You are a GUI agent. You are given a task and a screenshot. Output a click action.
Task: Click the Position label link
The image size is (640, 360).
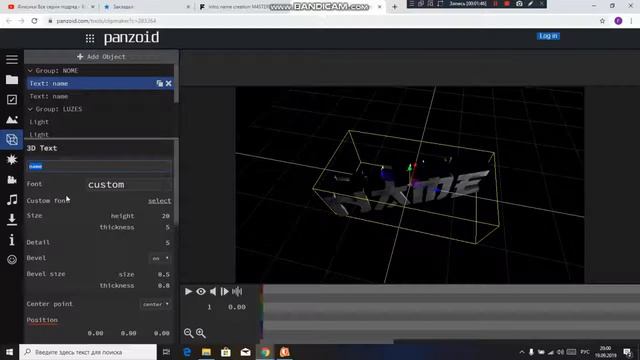tap(42, 320)
